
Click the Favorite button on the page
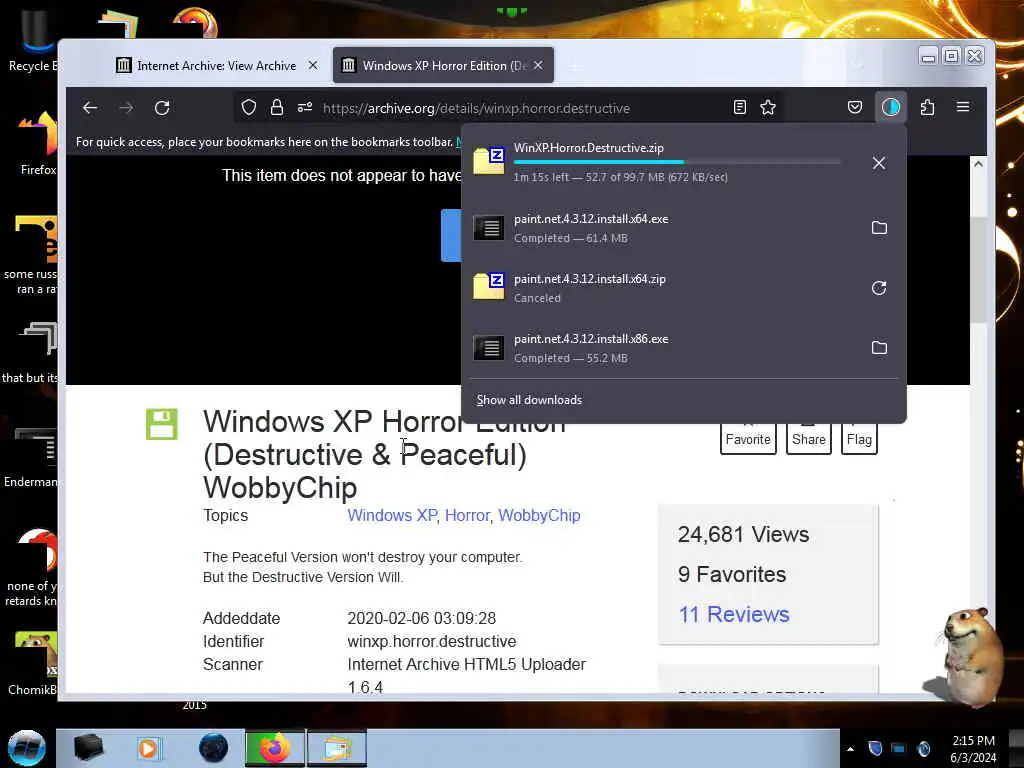pos(748,438)
